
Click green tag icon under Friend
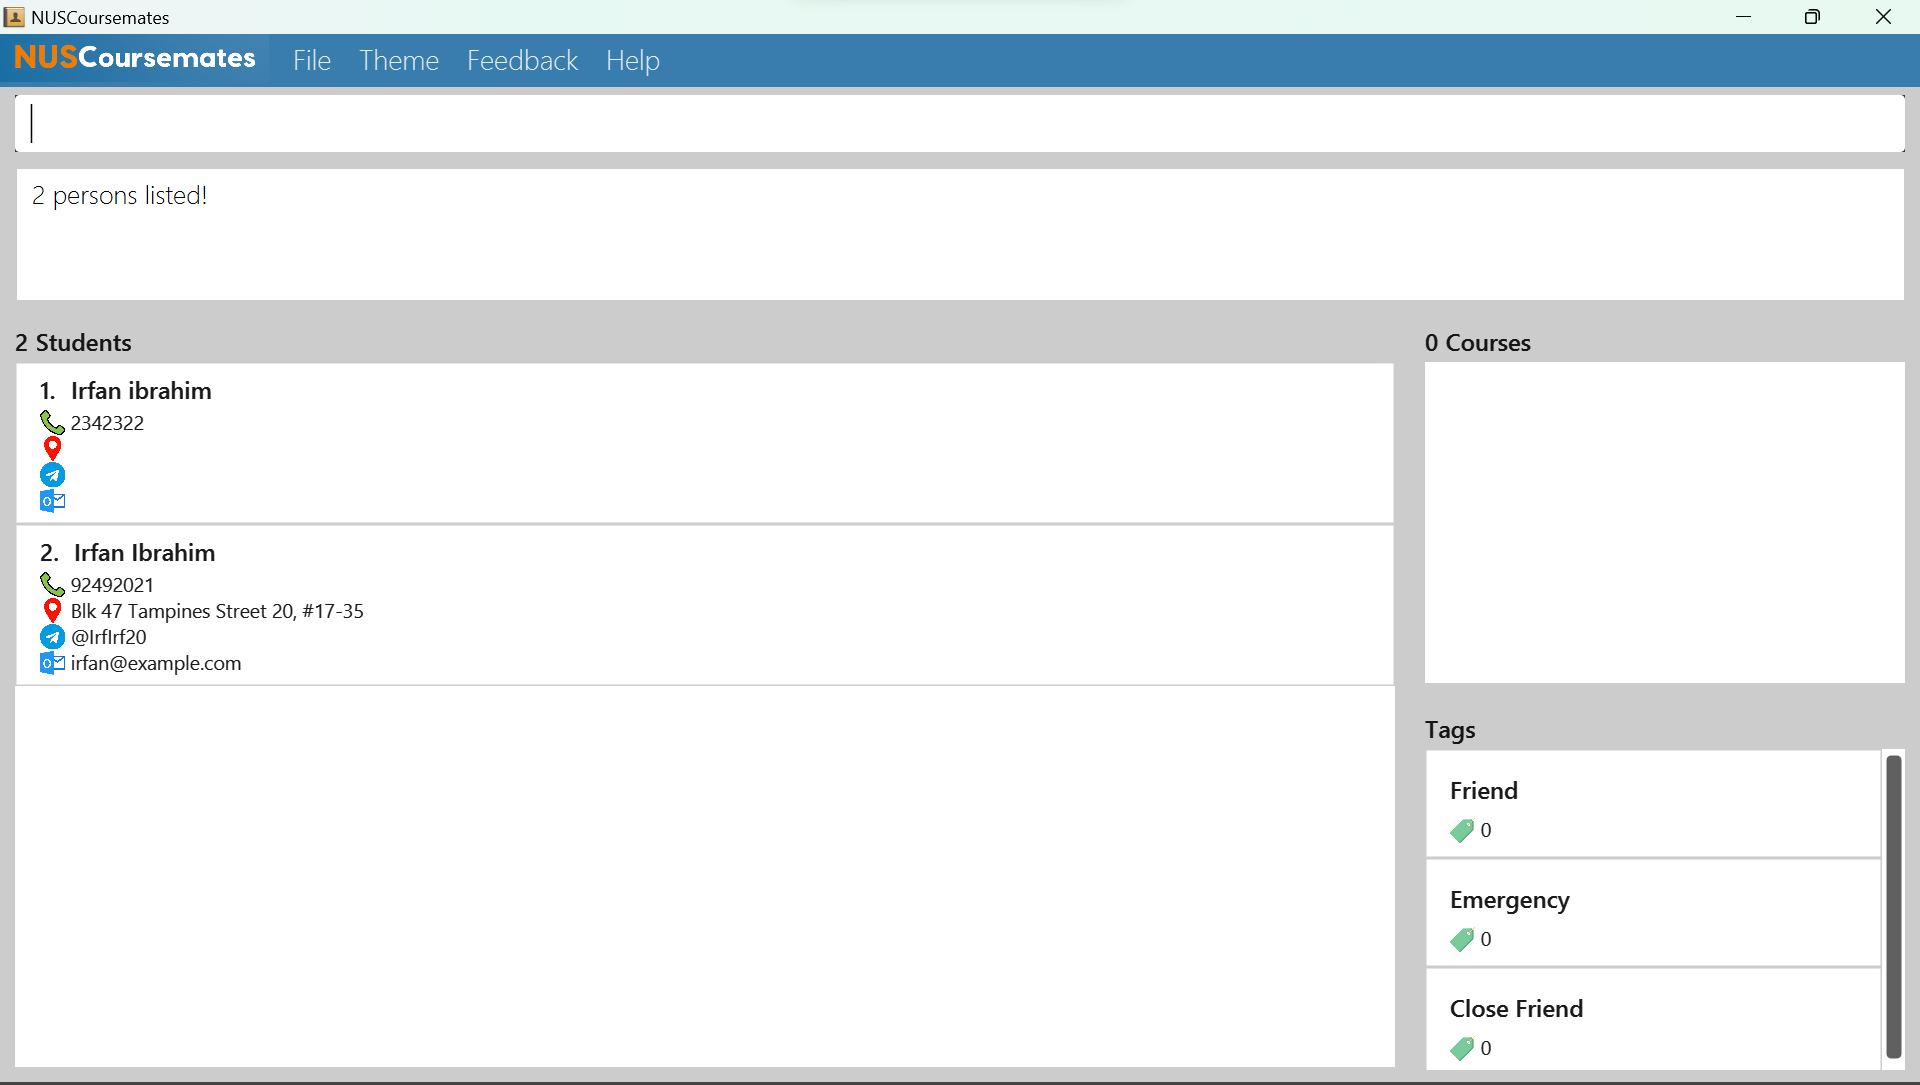[1462, 830]
